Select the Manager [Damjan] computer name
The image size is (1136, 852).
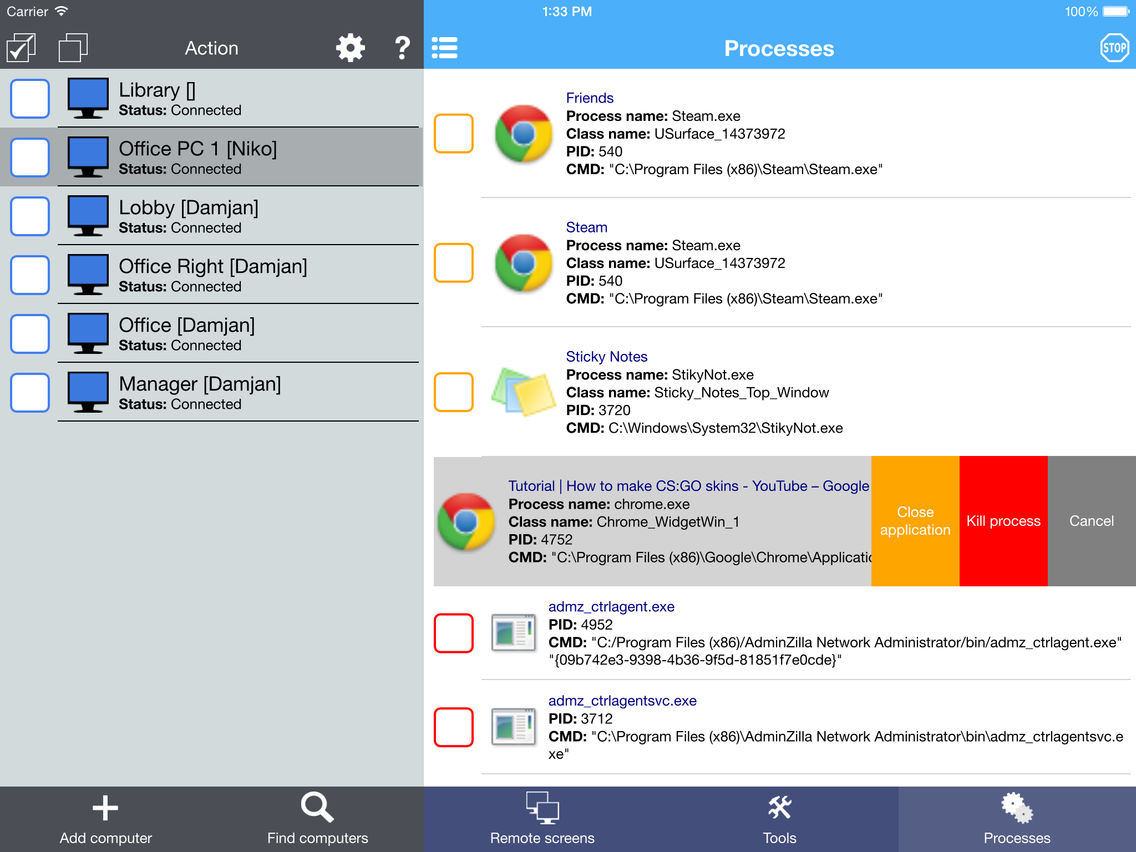click(200, 383)
